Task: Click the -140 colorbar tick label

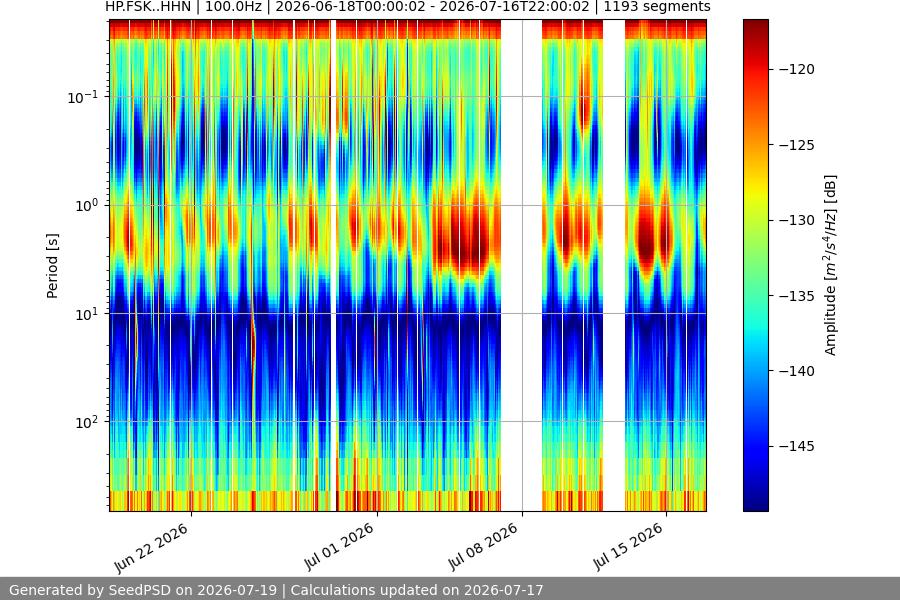Action: pyautogui.click(x=797, y=371)
